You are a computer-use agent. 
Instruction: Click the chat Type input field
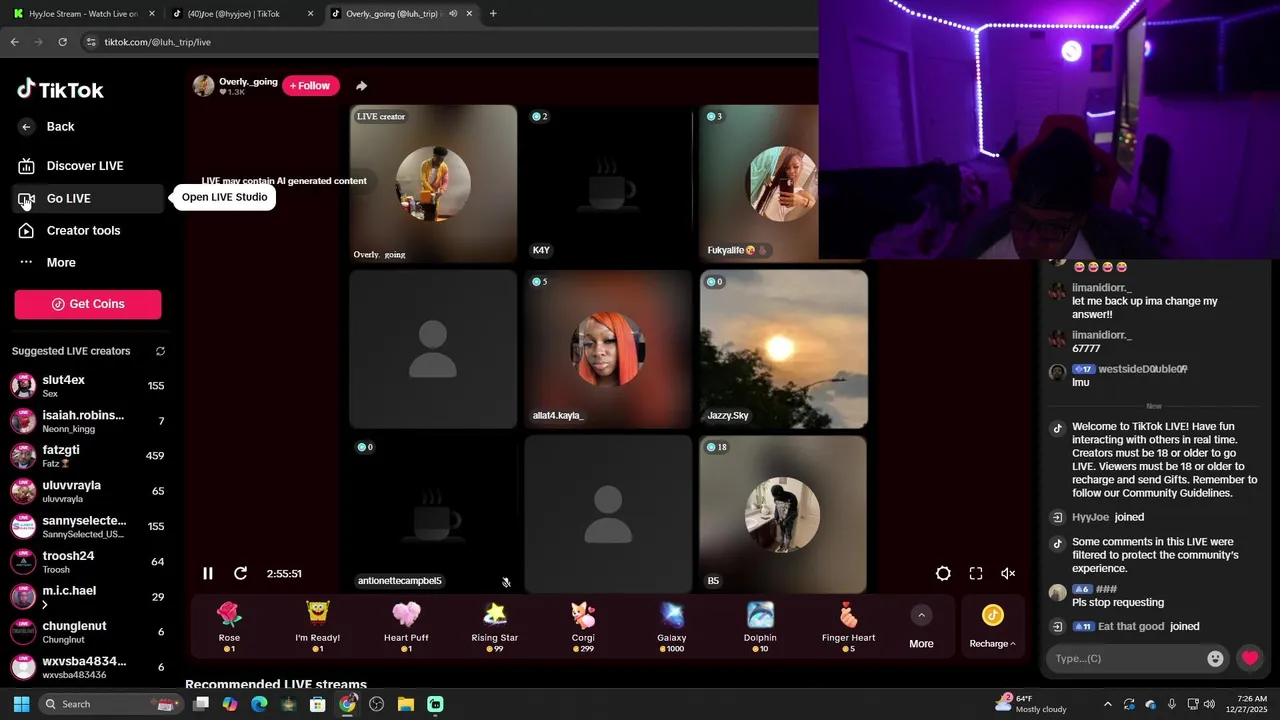click(1126, 658)
